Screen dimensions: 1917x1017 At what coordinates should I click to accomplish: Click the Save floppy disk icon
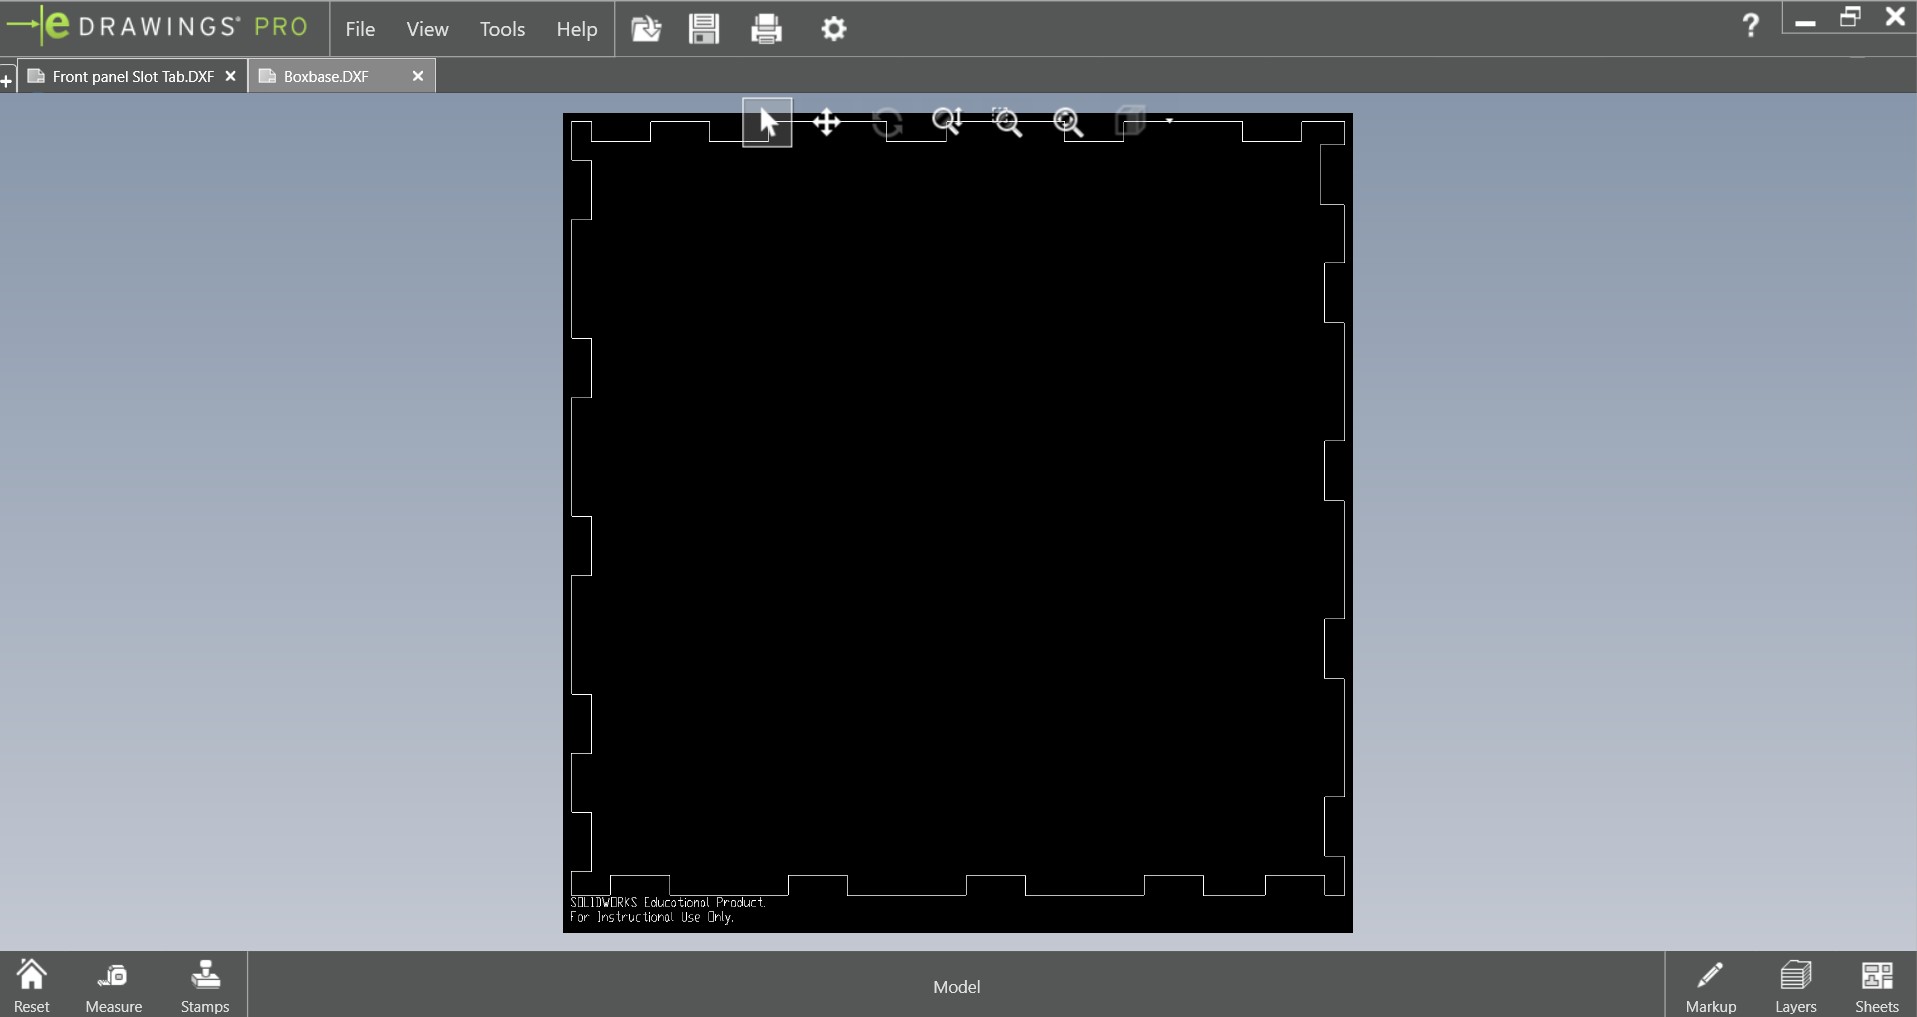[x=704, y=29]
